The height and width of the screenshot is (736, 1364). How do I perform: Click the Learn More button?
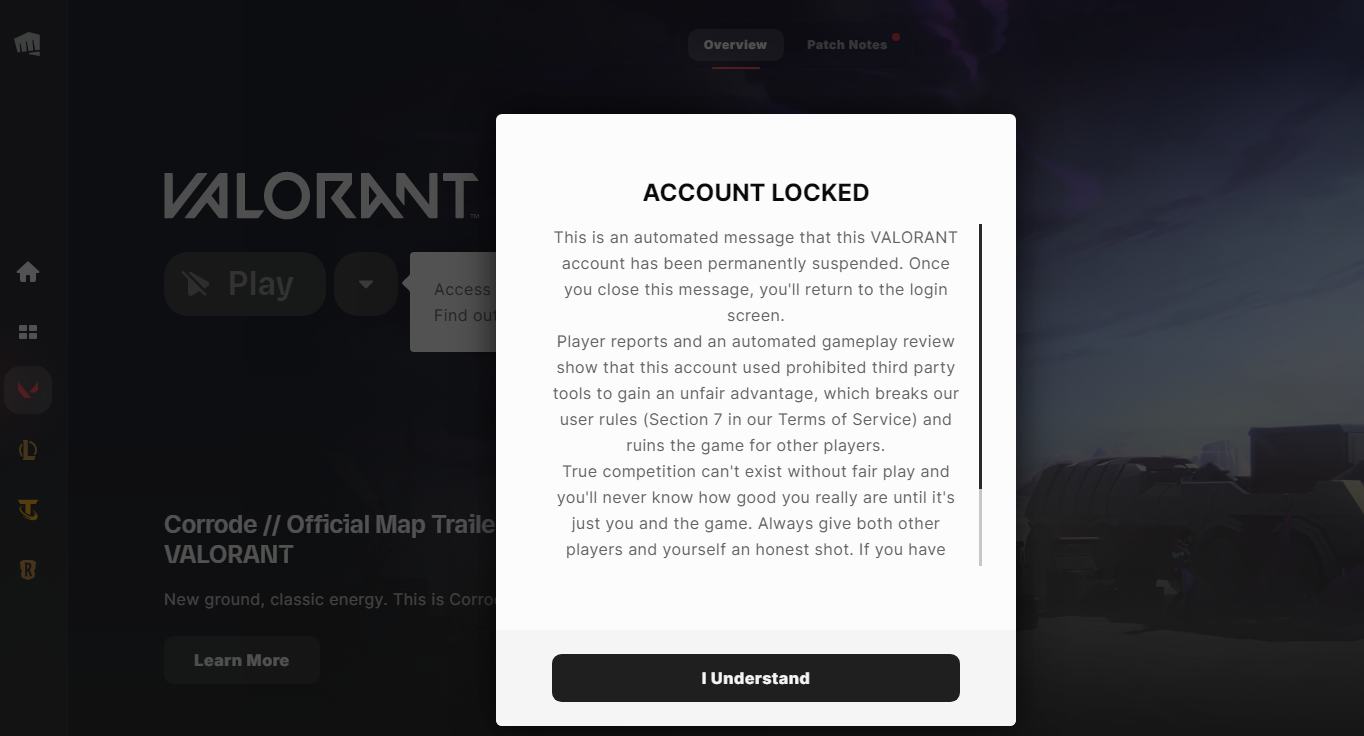click(241, 660)
